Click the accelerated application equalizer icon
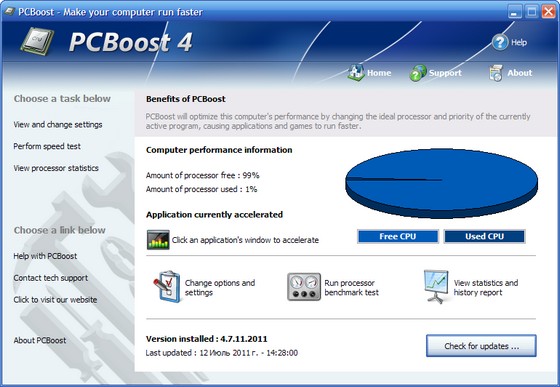 click(x=158, y=240)
